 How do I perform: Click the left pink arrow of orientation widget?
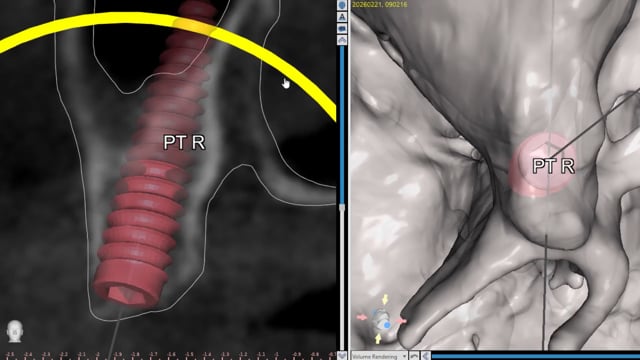(x=362, y=317)
